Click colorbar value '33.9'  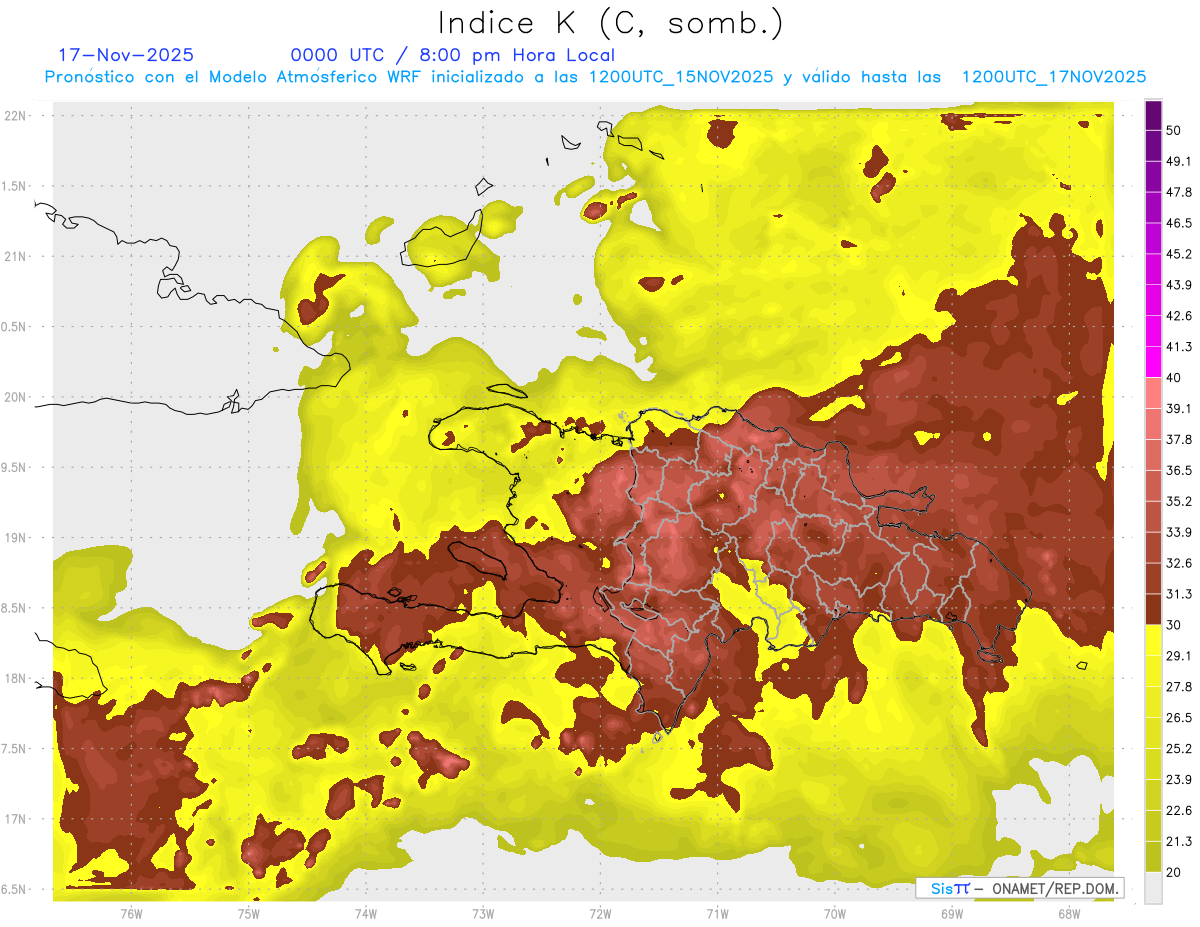pyautogui.click(x=1179, y=532)
